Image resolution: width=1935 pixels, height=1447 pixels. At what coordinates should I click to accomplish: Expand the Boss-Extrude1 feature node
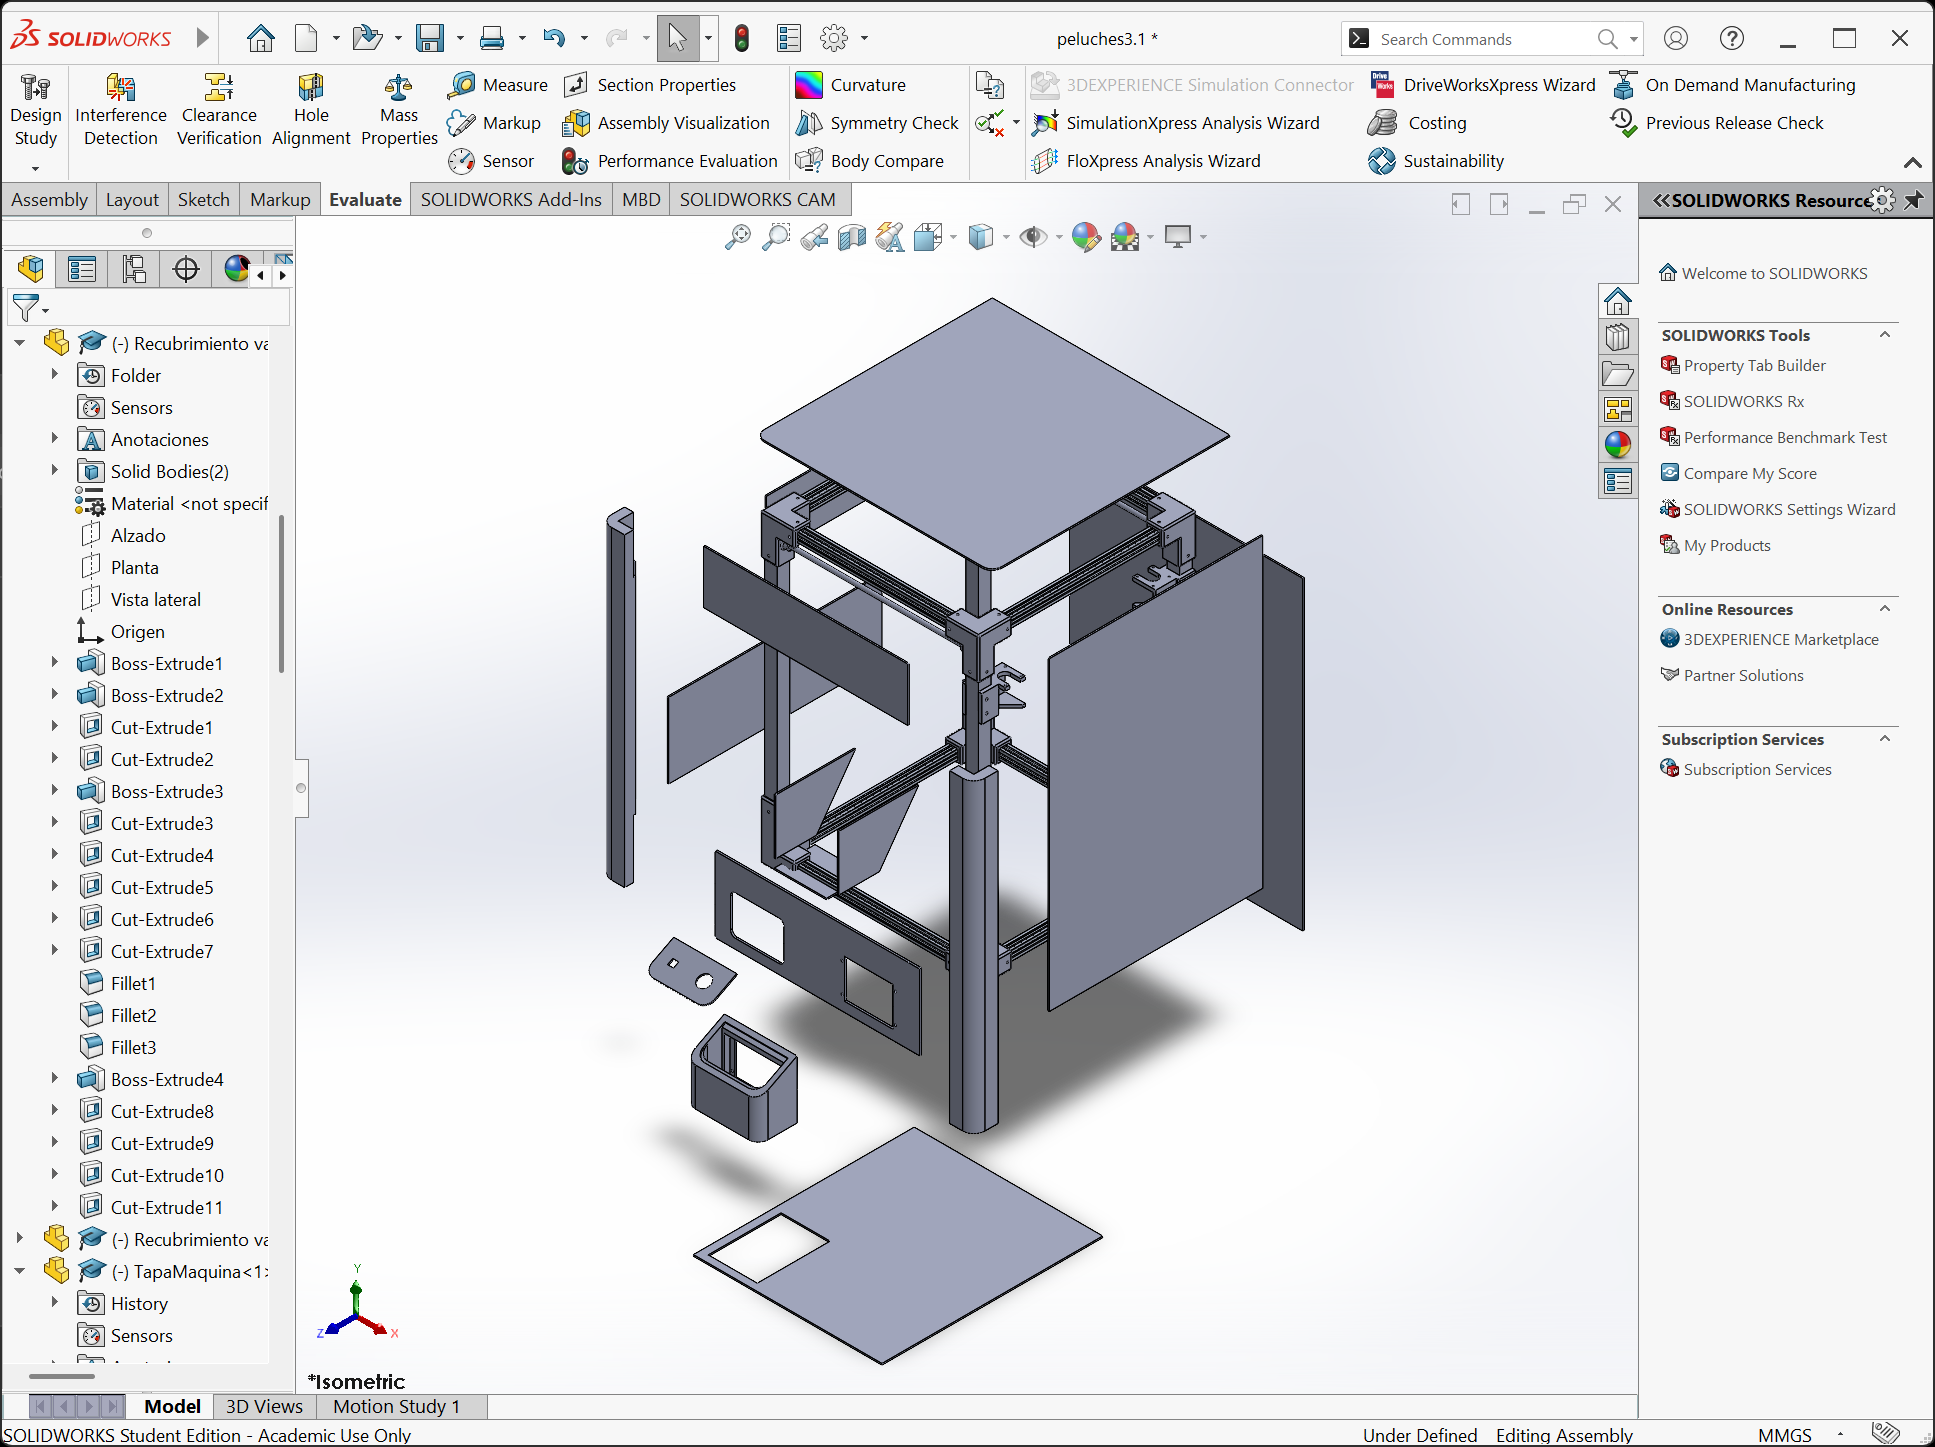point(55,662)
